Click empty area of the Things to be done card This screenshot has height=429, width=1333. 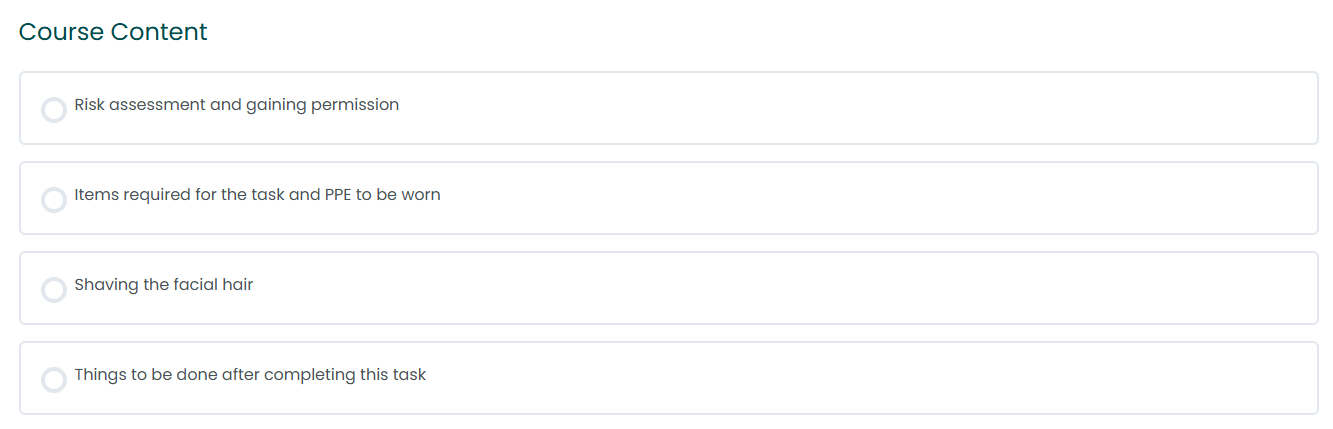click(870, 378)
